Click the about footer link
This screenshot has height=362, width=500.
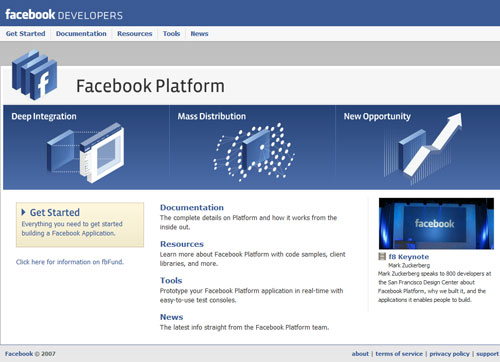point(360,354)
